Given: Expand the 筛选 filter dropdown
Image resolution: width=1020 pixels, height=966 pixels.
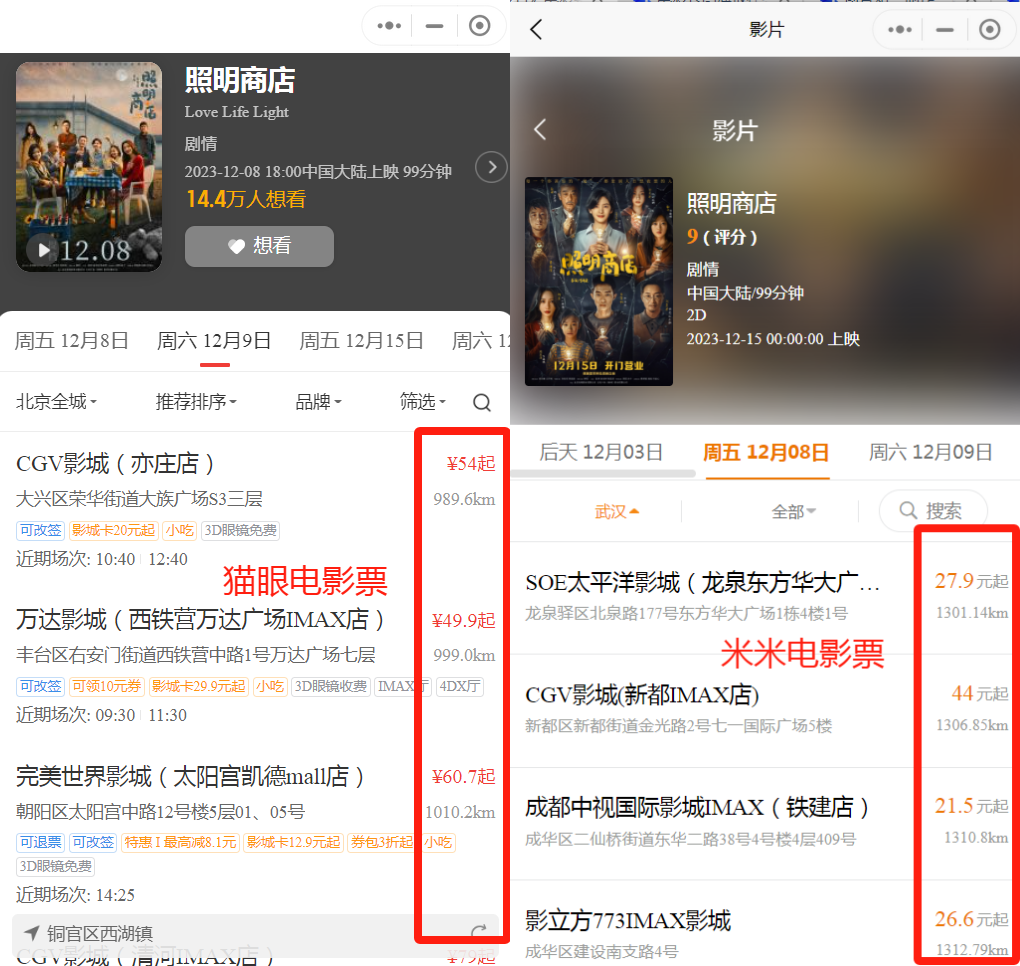Looking at the screenshot, I should point(423,402).
